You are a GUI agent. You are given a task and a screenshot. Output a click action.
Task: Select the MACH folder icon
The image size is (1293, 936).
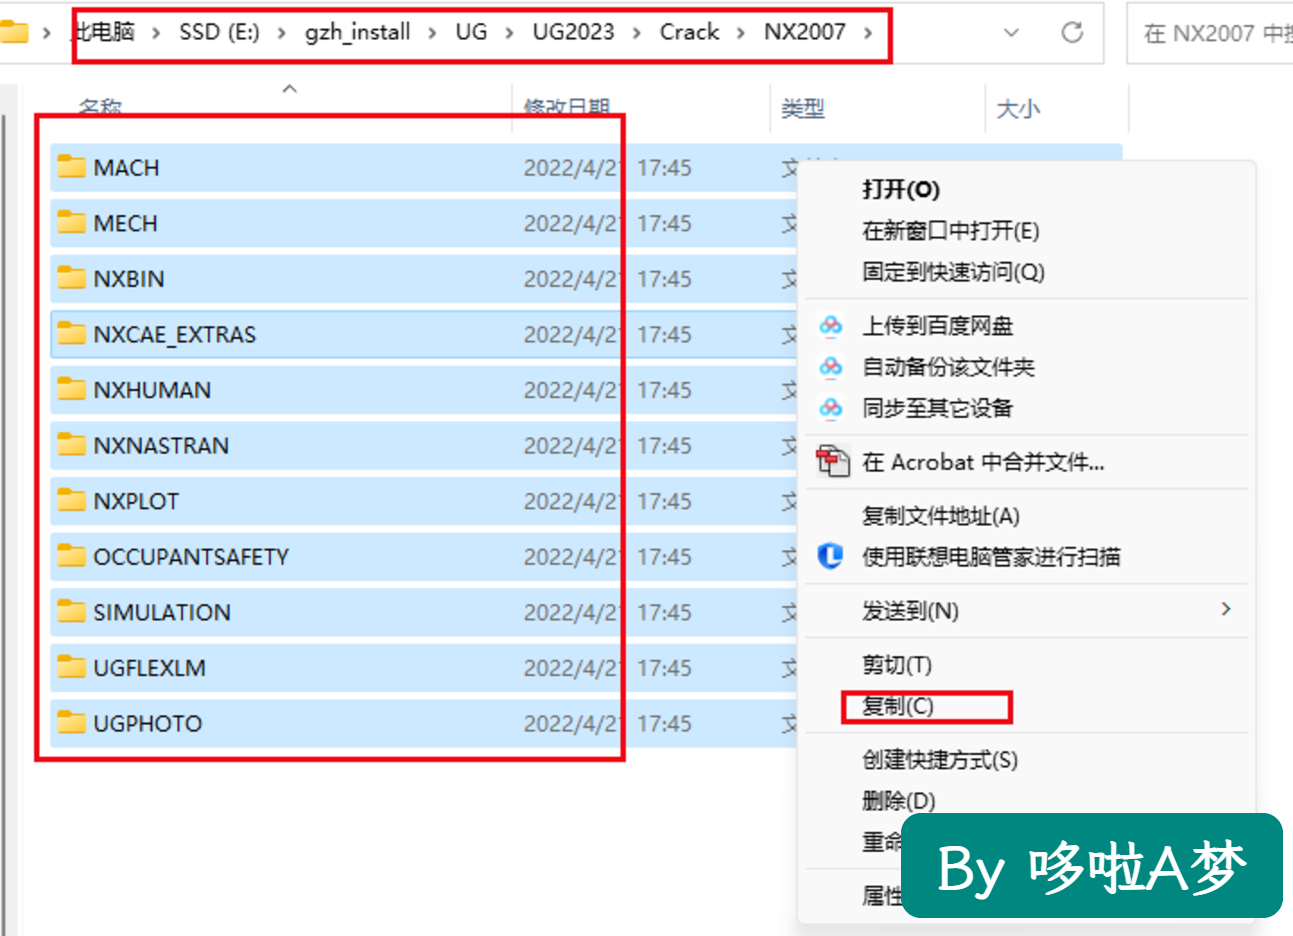71,167
